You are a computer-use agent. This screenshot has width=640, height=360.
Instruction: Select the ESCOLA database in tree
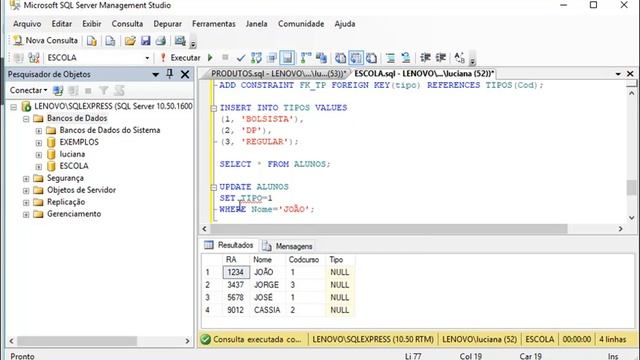coord(73,166)
